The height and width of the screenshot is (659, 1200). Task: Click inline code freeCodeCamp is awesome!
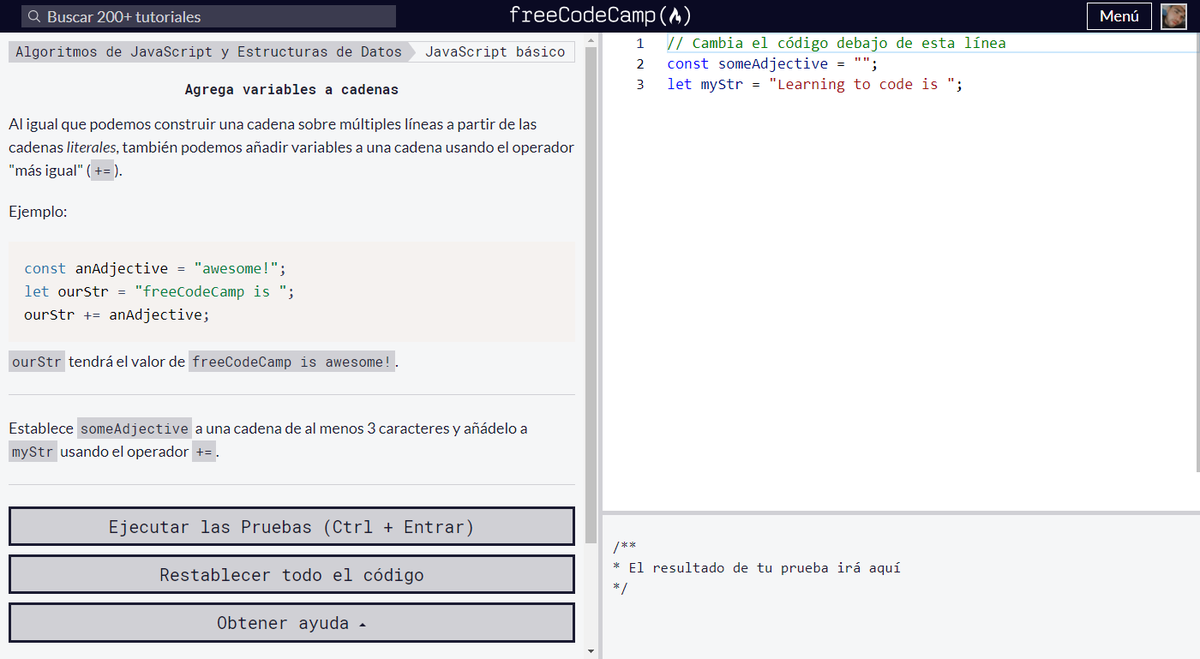292,362
